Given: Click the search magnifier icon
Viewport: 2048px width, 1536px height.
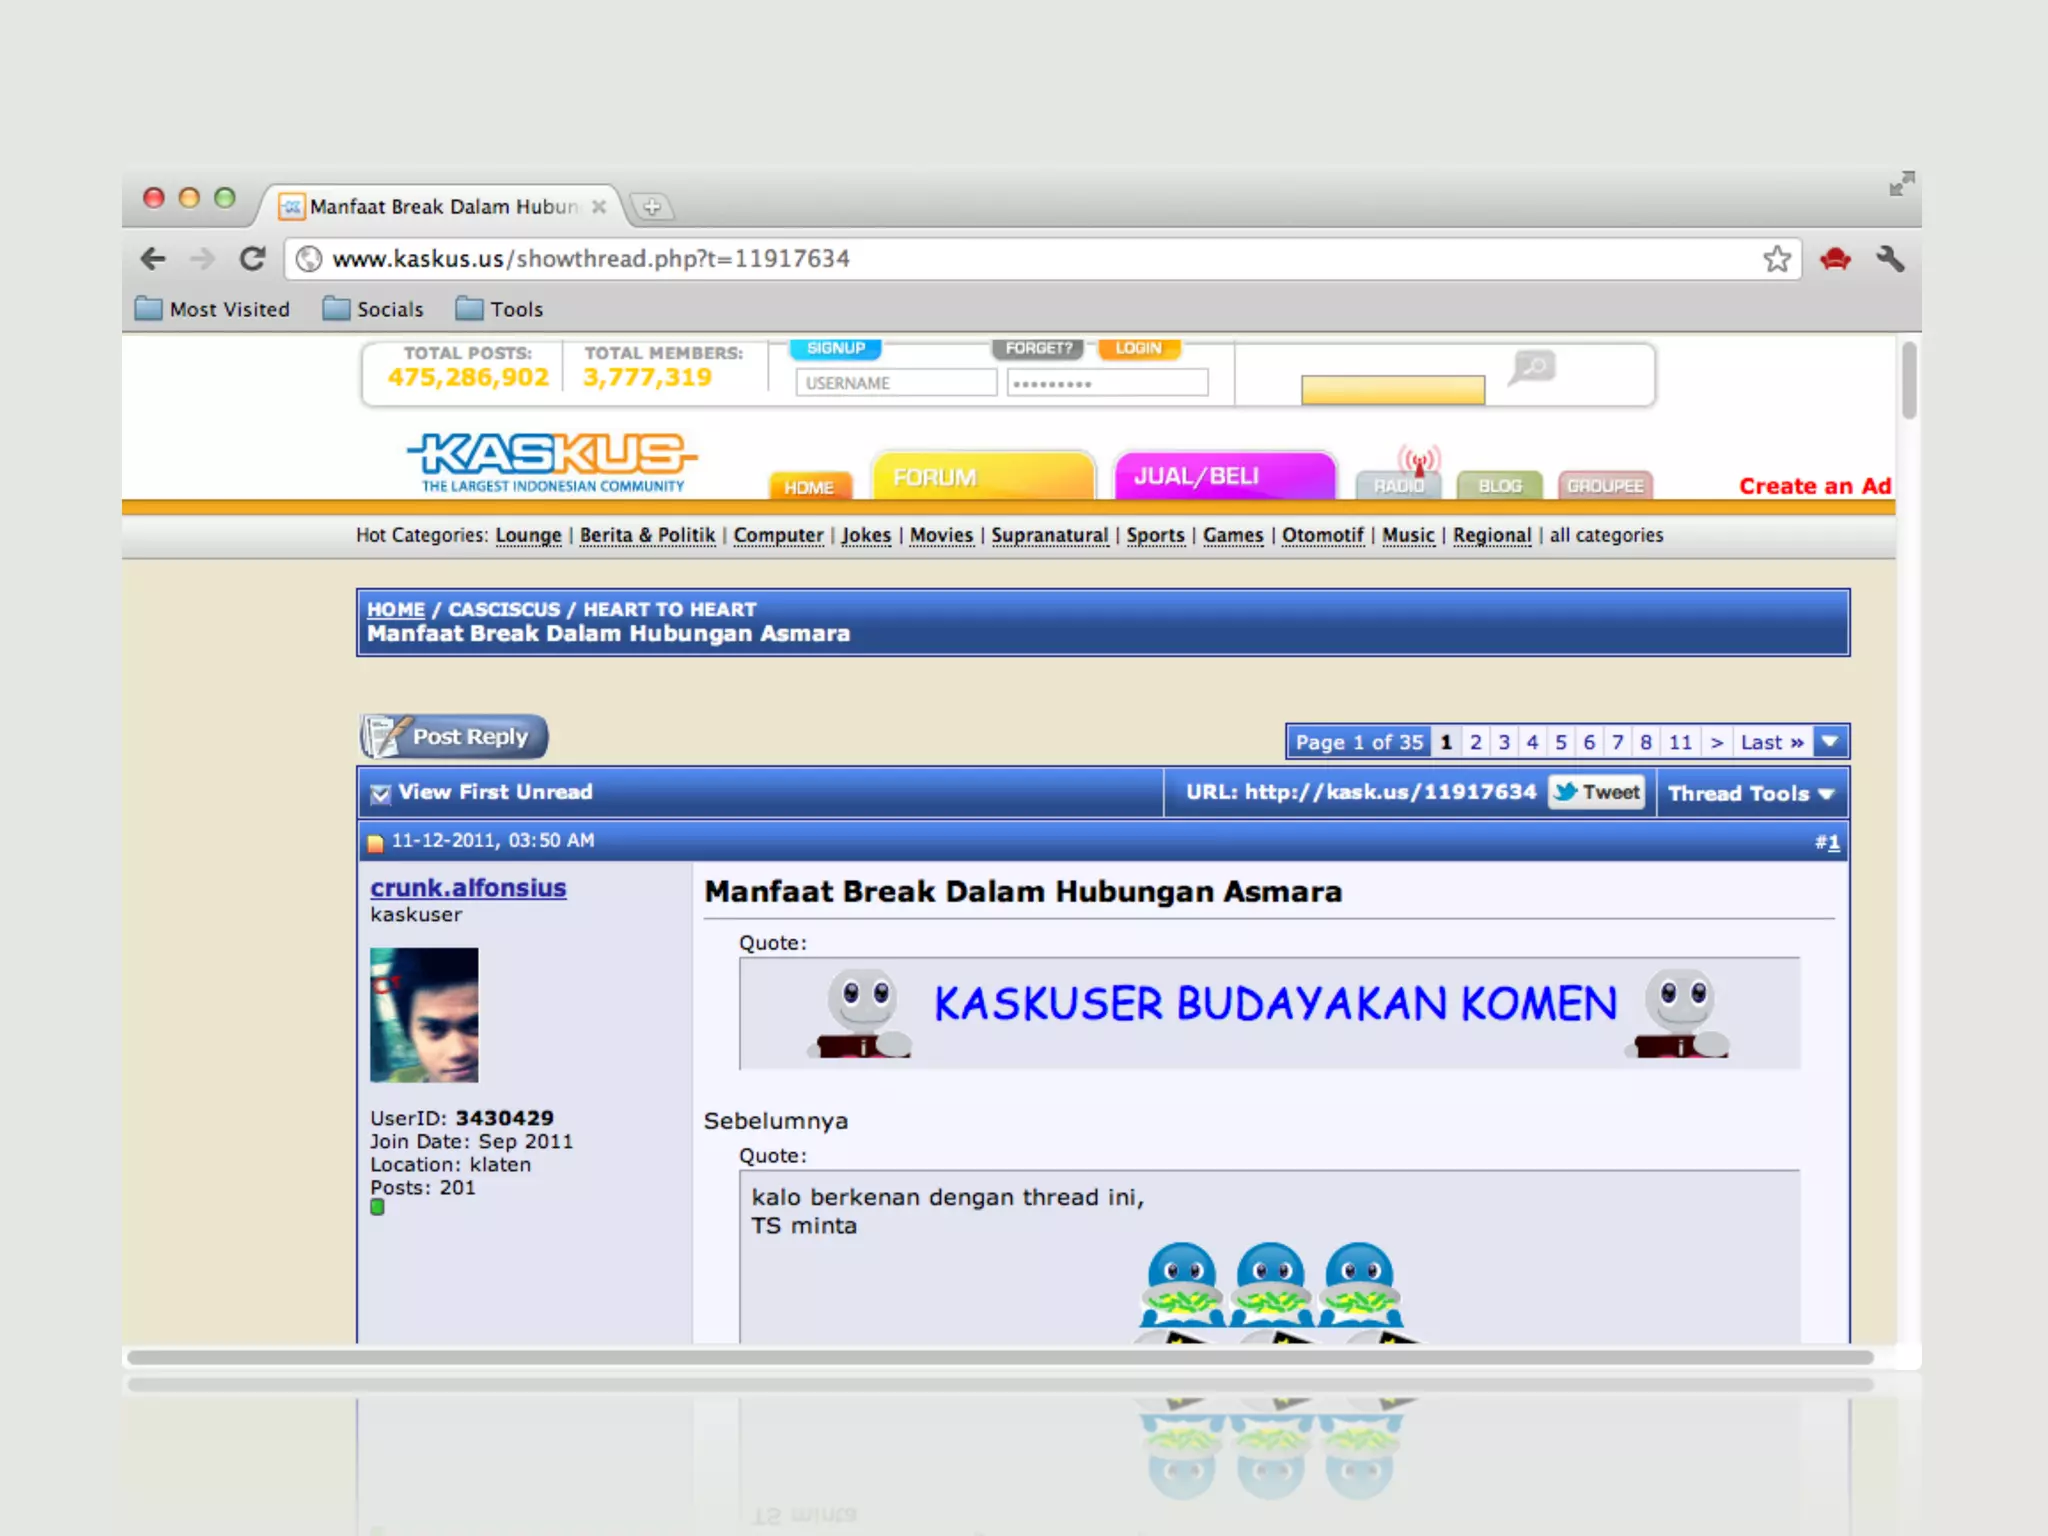Looking at the screenshot, I should click(x=1532, y=367).
